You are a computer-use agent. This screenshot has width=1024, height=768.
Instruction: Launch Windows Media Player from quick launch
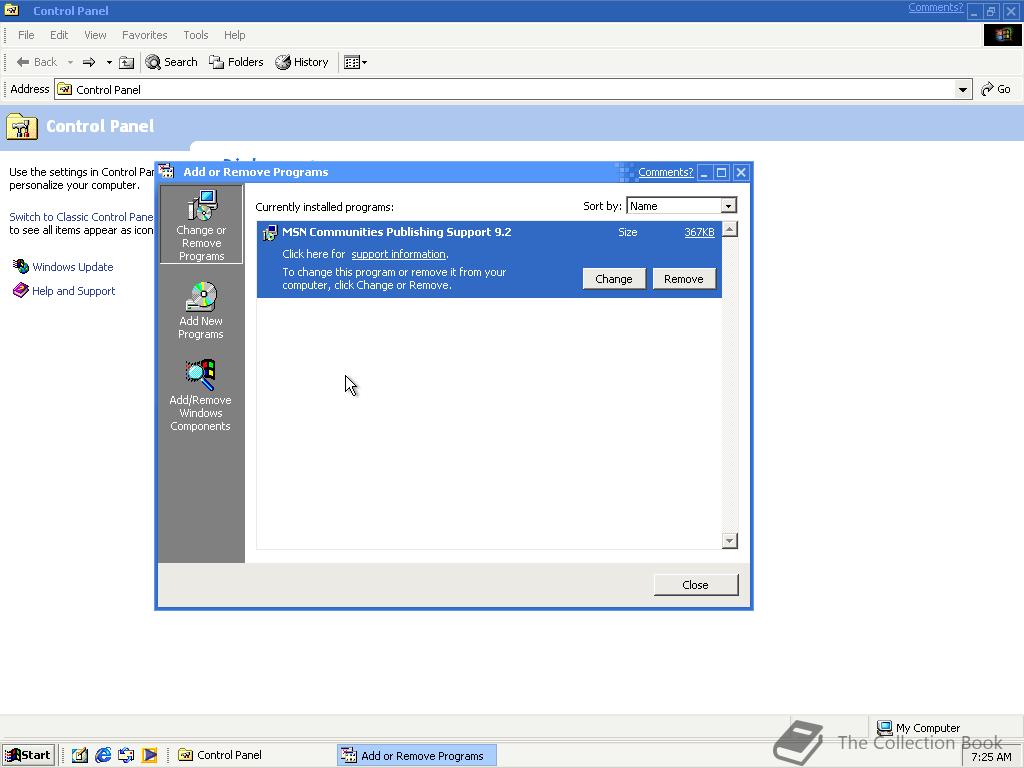click(150, 755)
